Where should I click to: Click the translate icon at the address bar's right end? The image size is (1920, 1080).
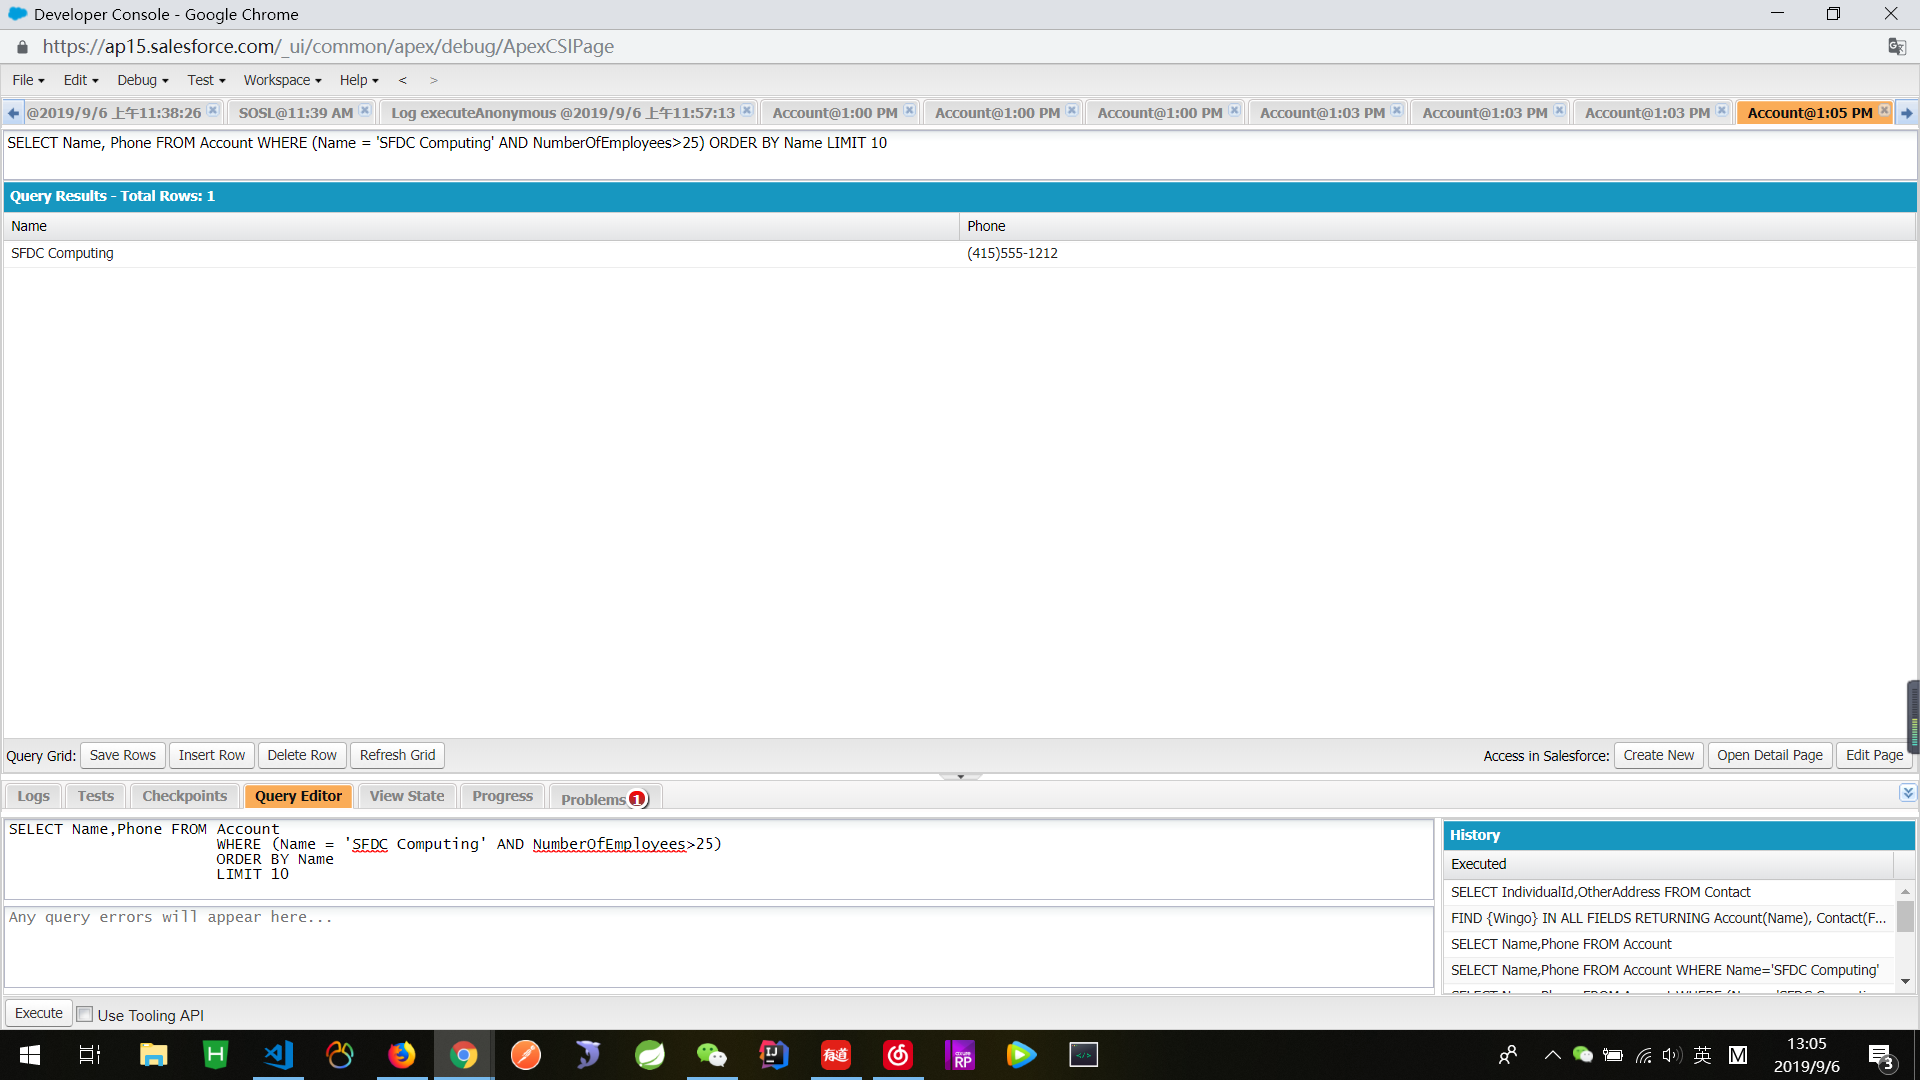[x=1896, y=46]
